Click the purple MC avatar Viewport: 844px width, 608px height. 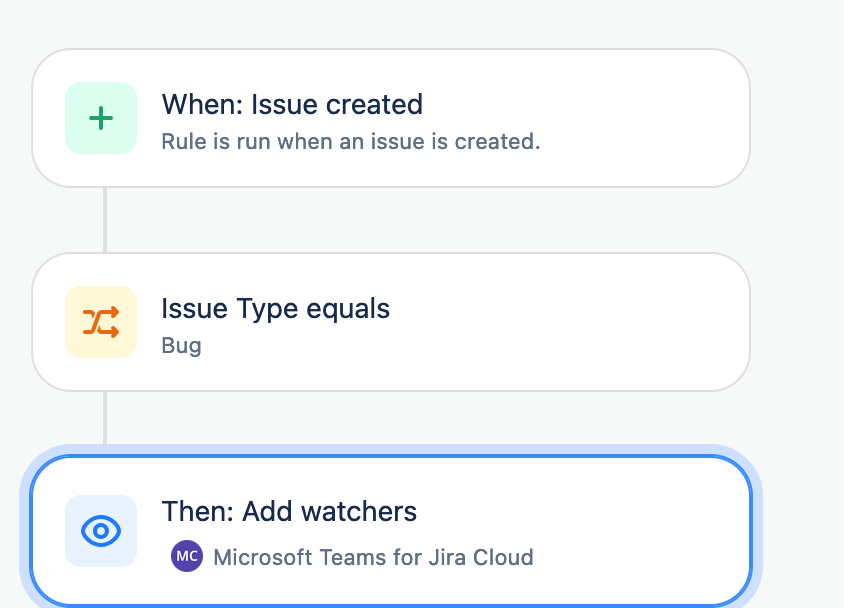point(187,556)
